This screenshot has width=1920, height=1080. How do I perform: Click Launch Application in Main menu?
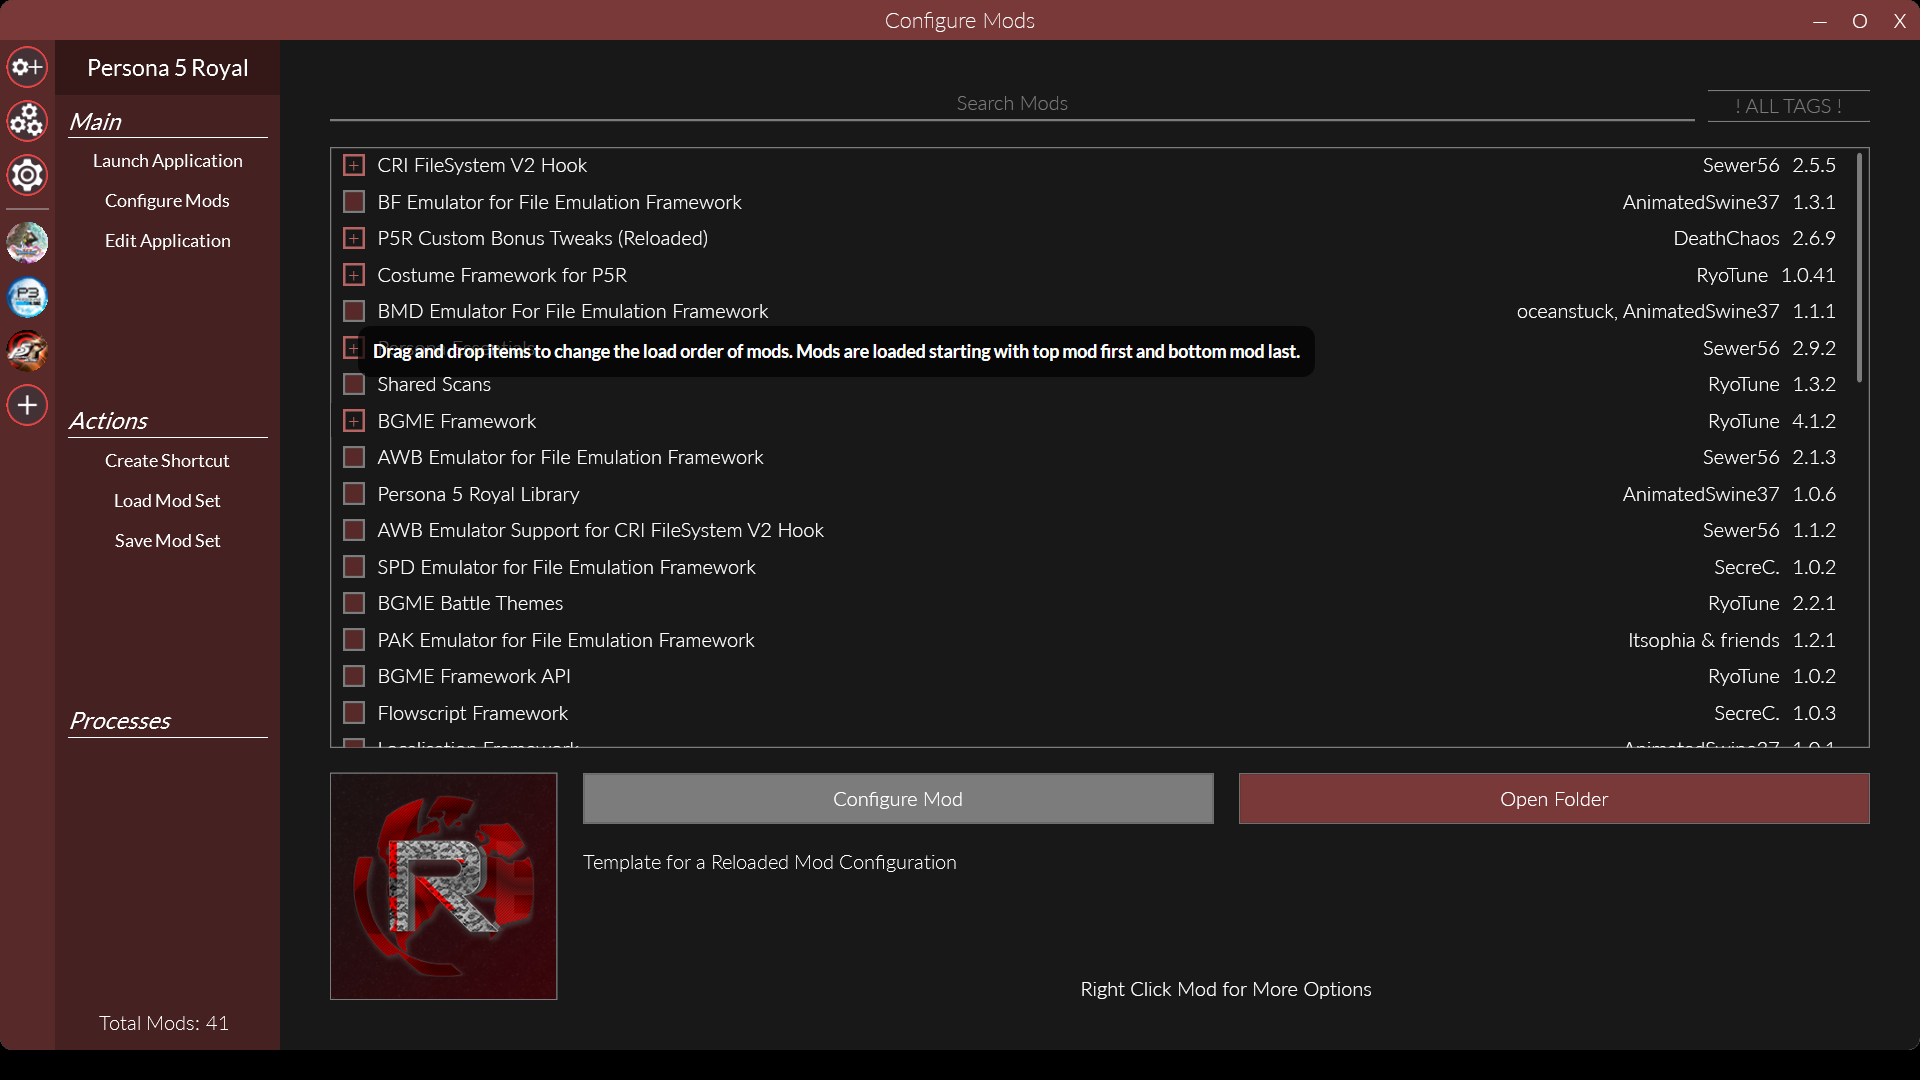(x=168, y=161)
